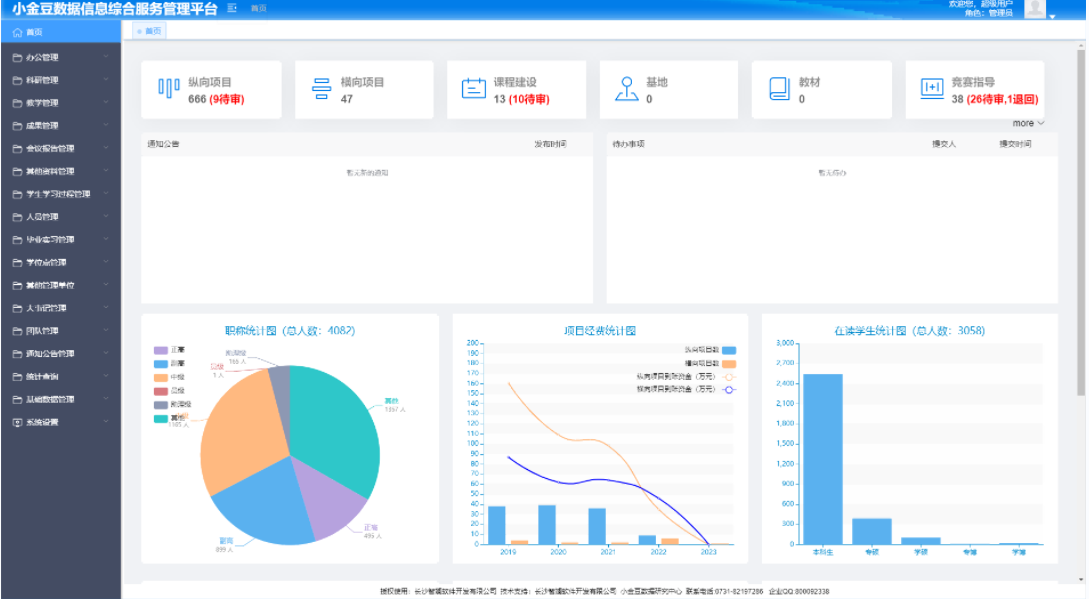
Task: Click the 本科生 bar in student chart
Action: pos(822,459)
